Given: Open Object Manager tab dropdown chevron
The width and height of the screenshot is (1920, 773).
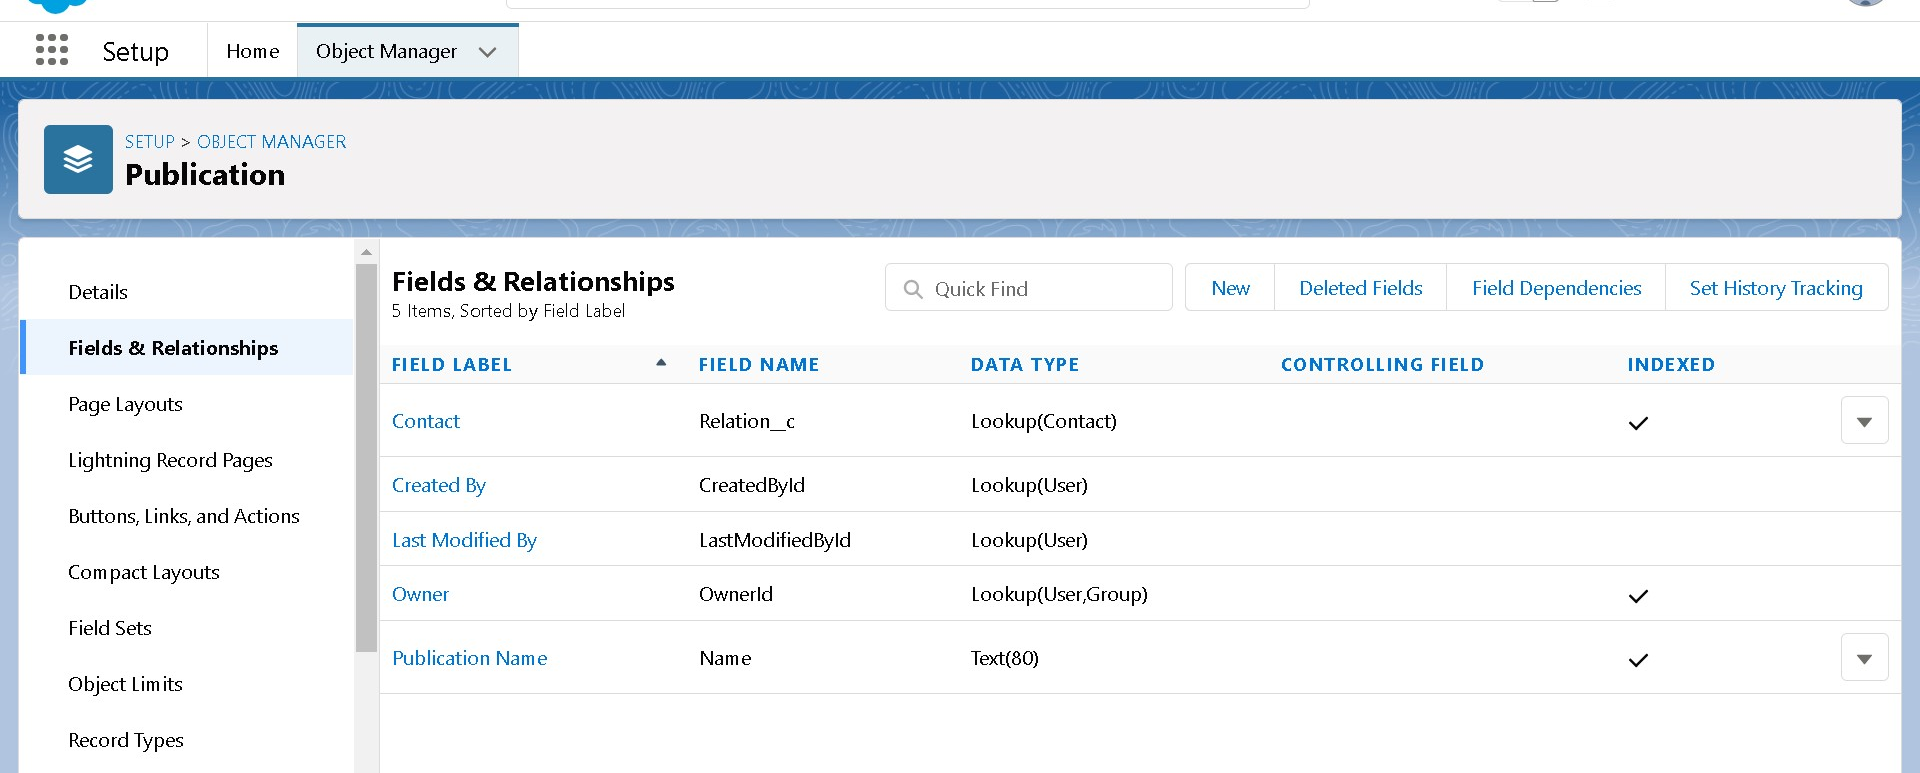Looking at the screenshot, I should (487, 52).
